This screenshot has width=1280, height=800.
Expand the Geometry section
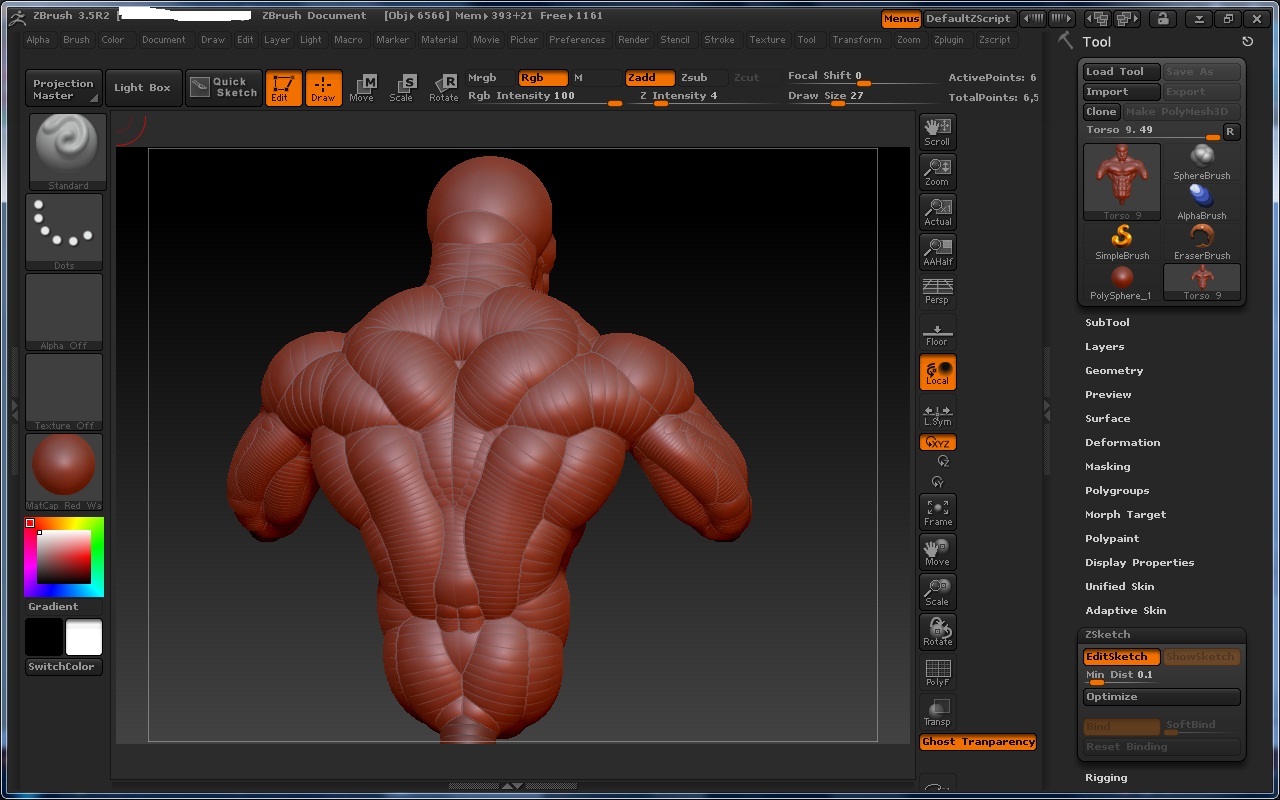point(1113,370)
